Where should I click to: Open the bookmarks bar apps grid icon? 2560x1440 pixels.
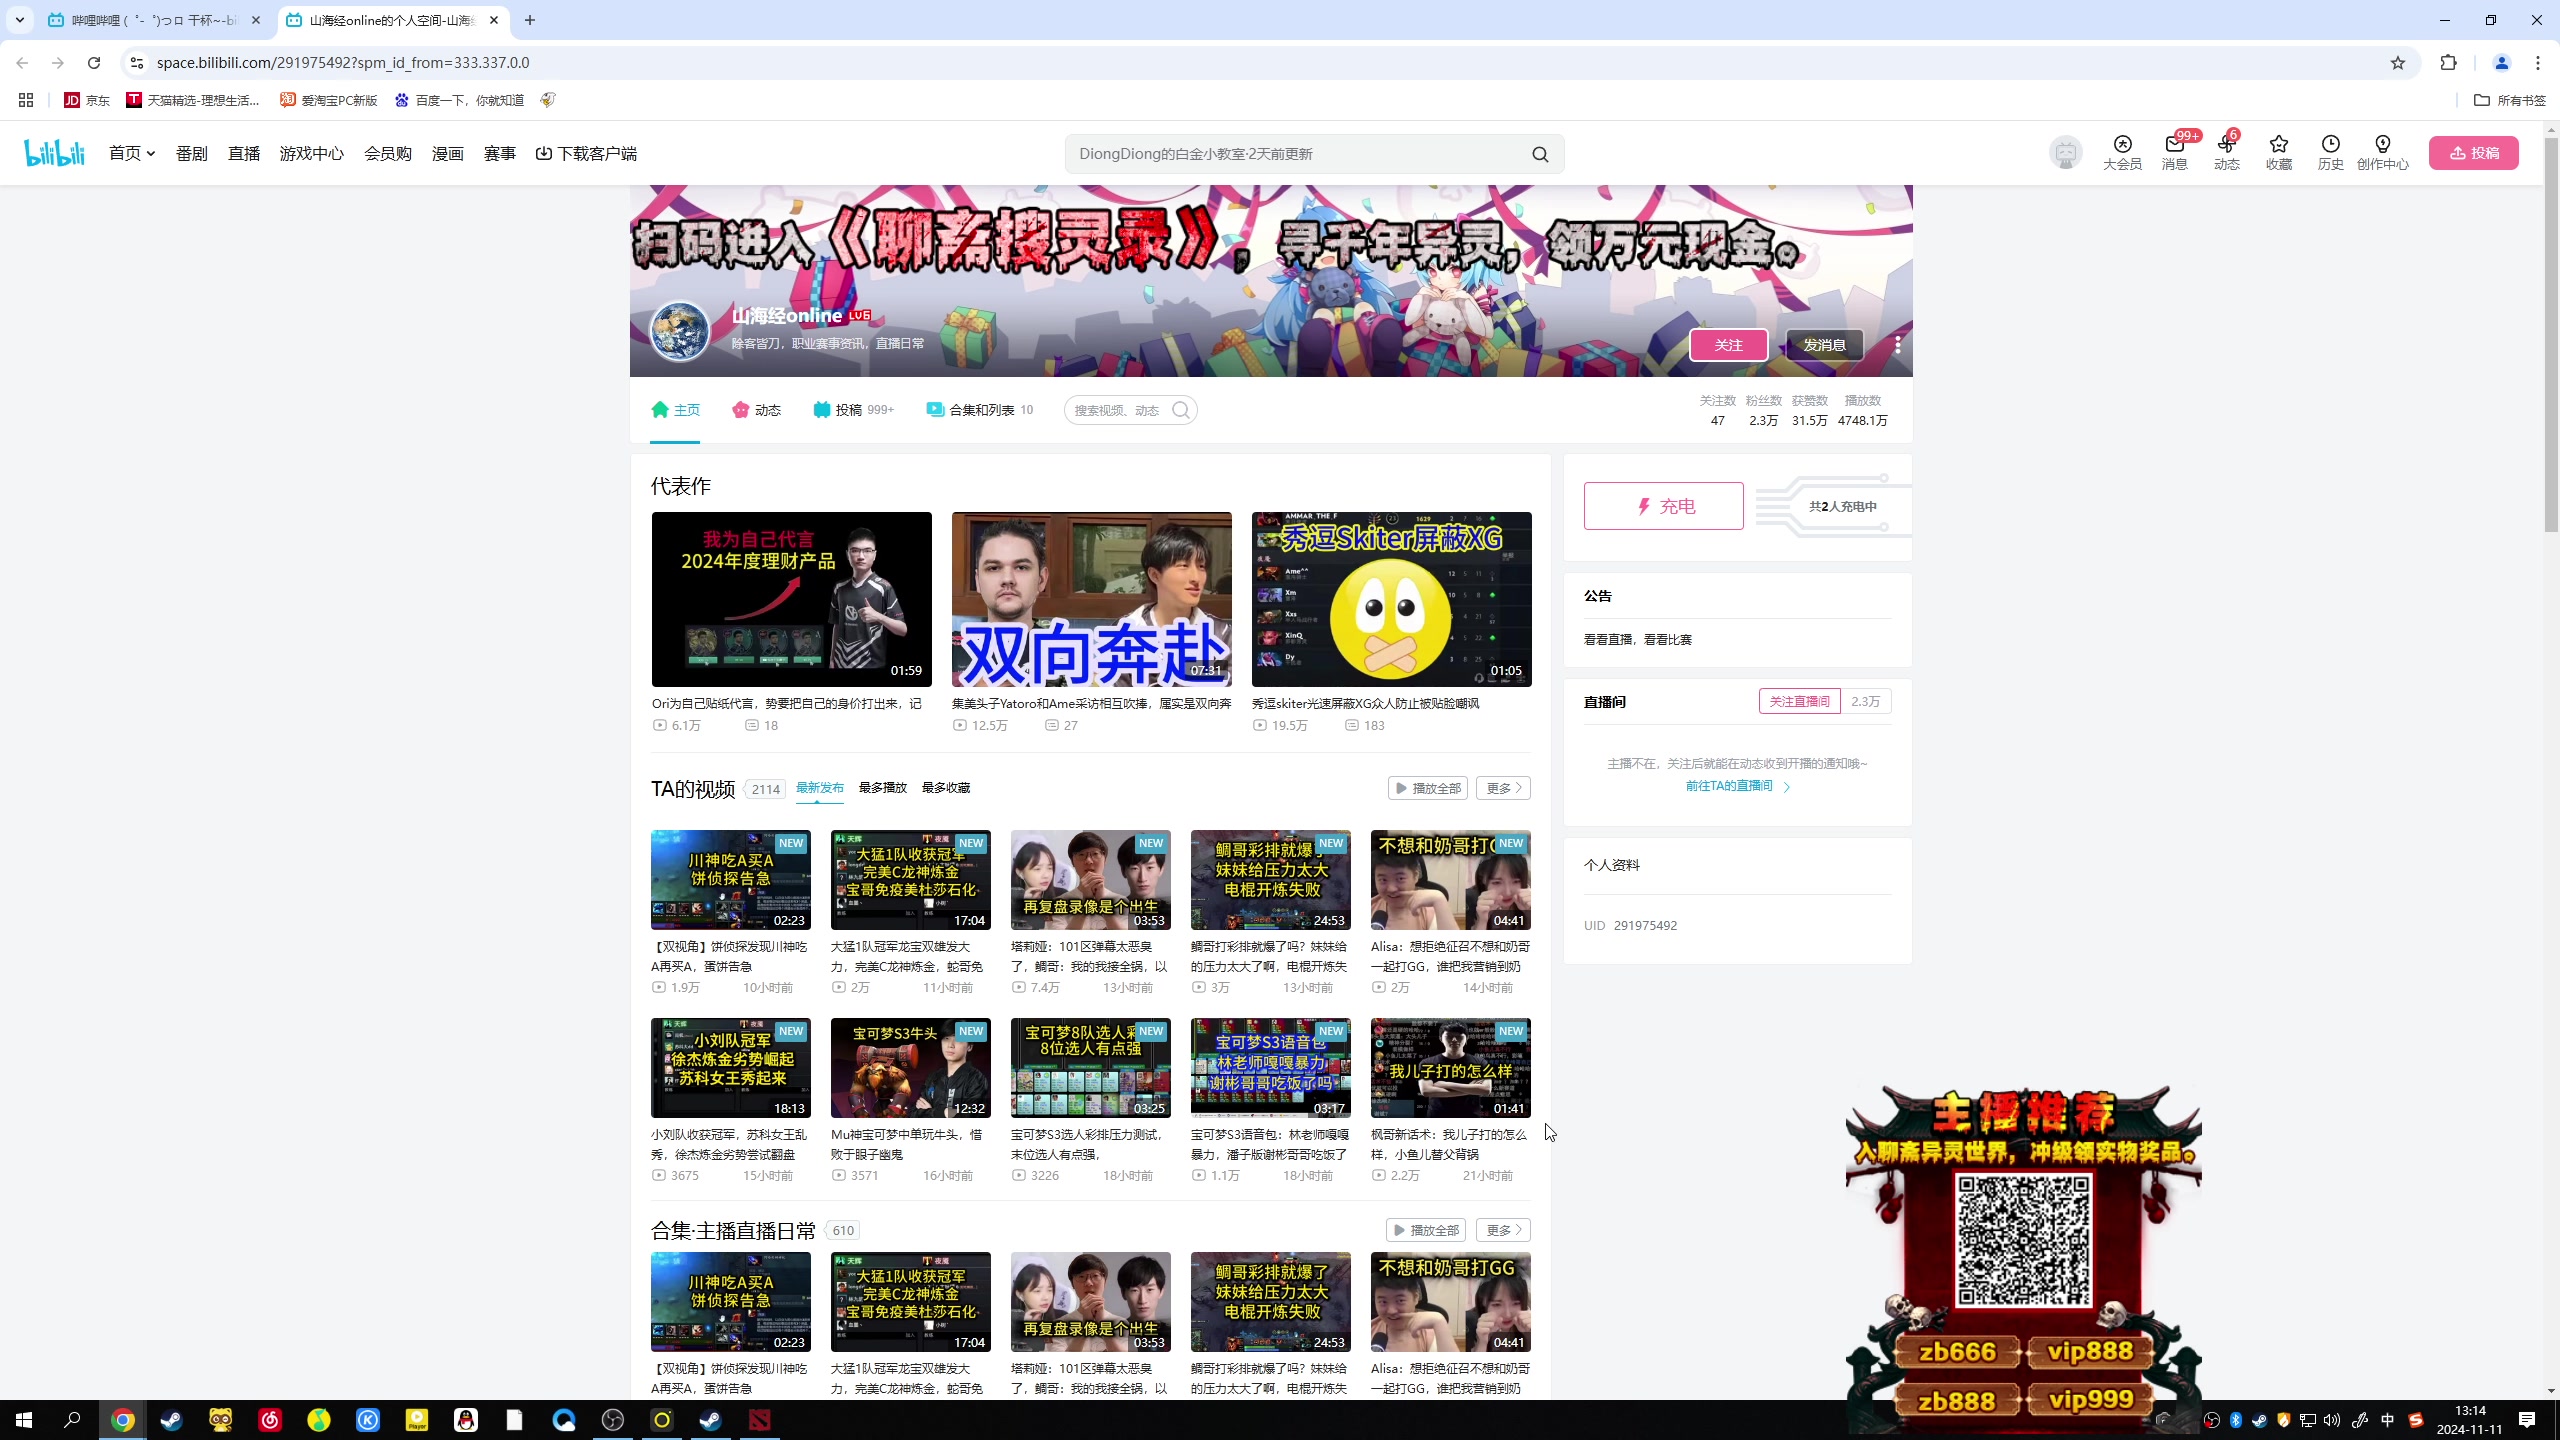pyautogui.click(x=26, y=100)
